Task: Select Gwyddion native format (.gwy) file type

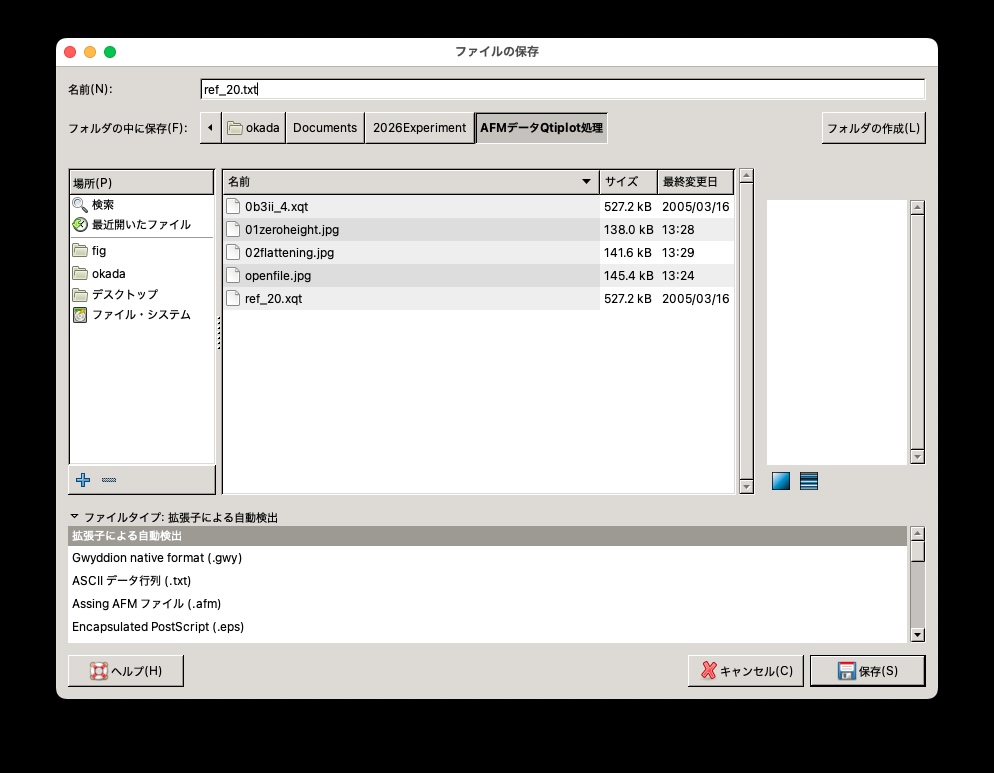Action: click(x=487, y=557)
